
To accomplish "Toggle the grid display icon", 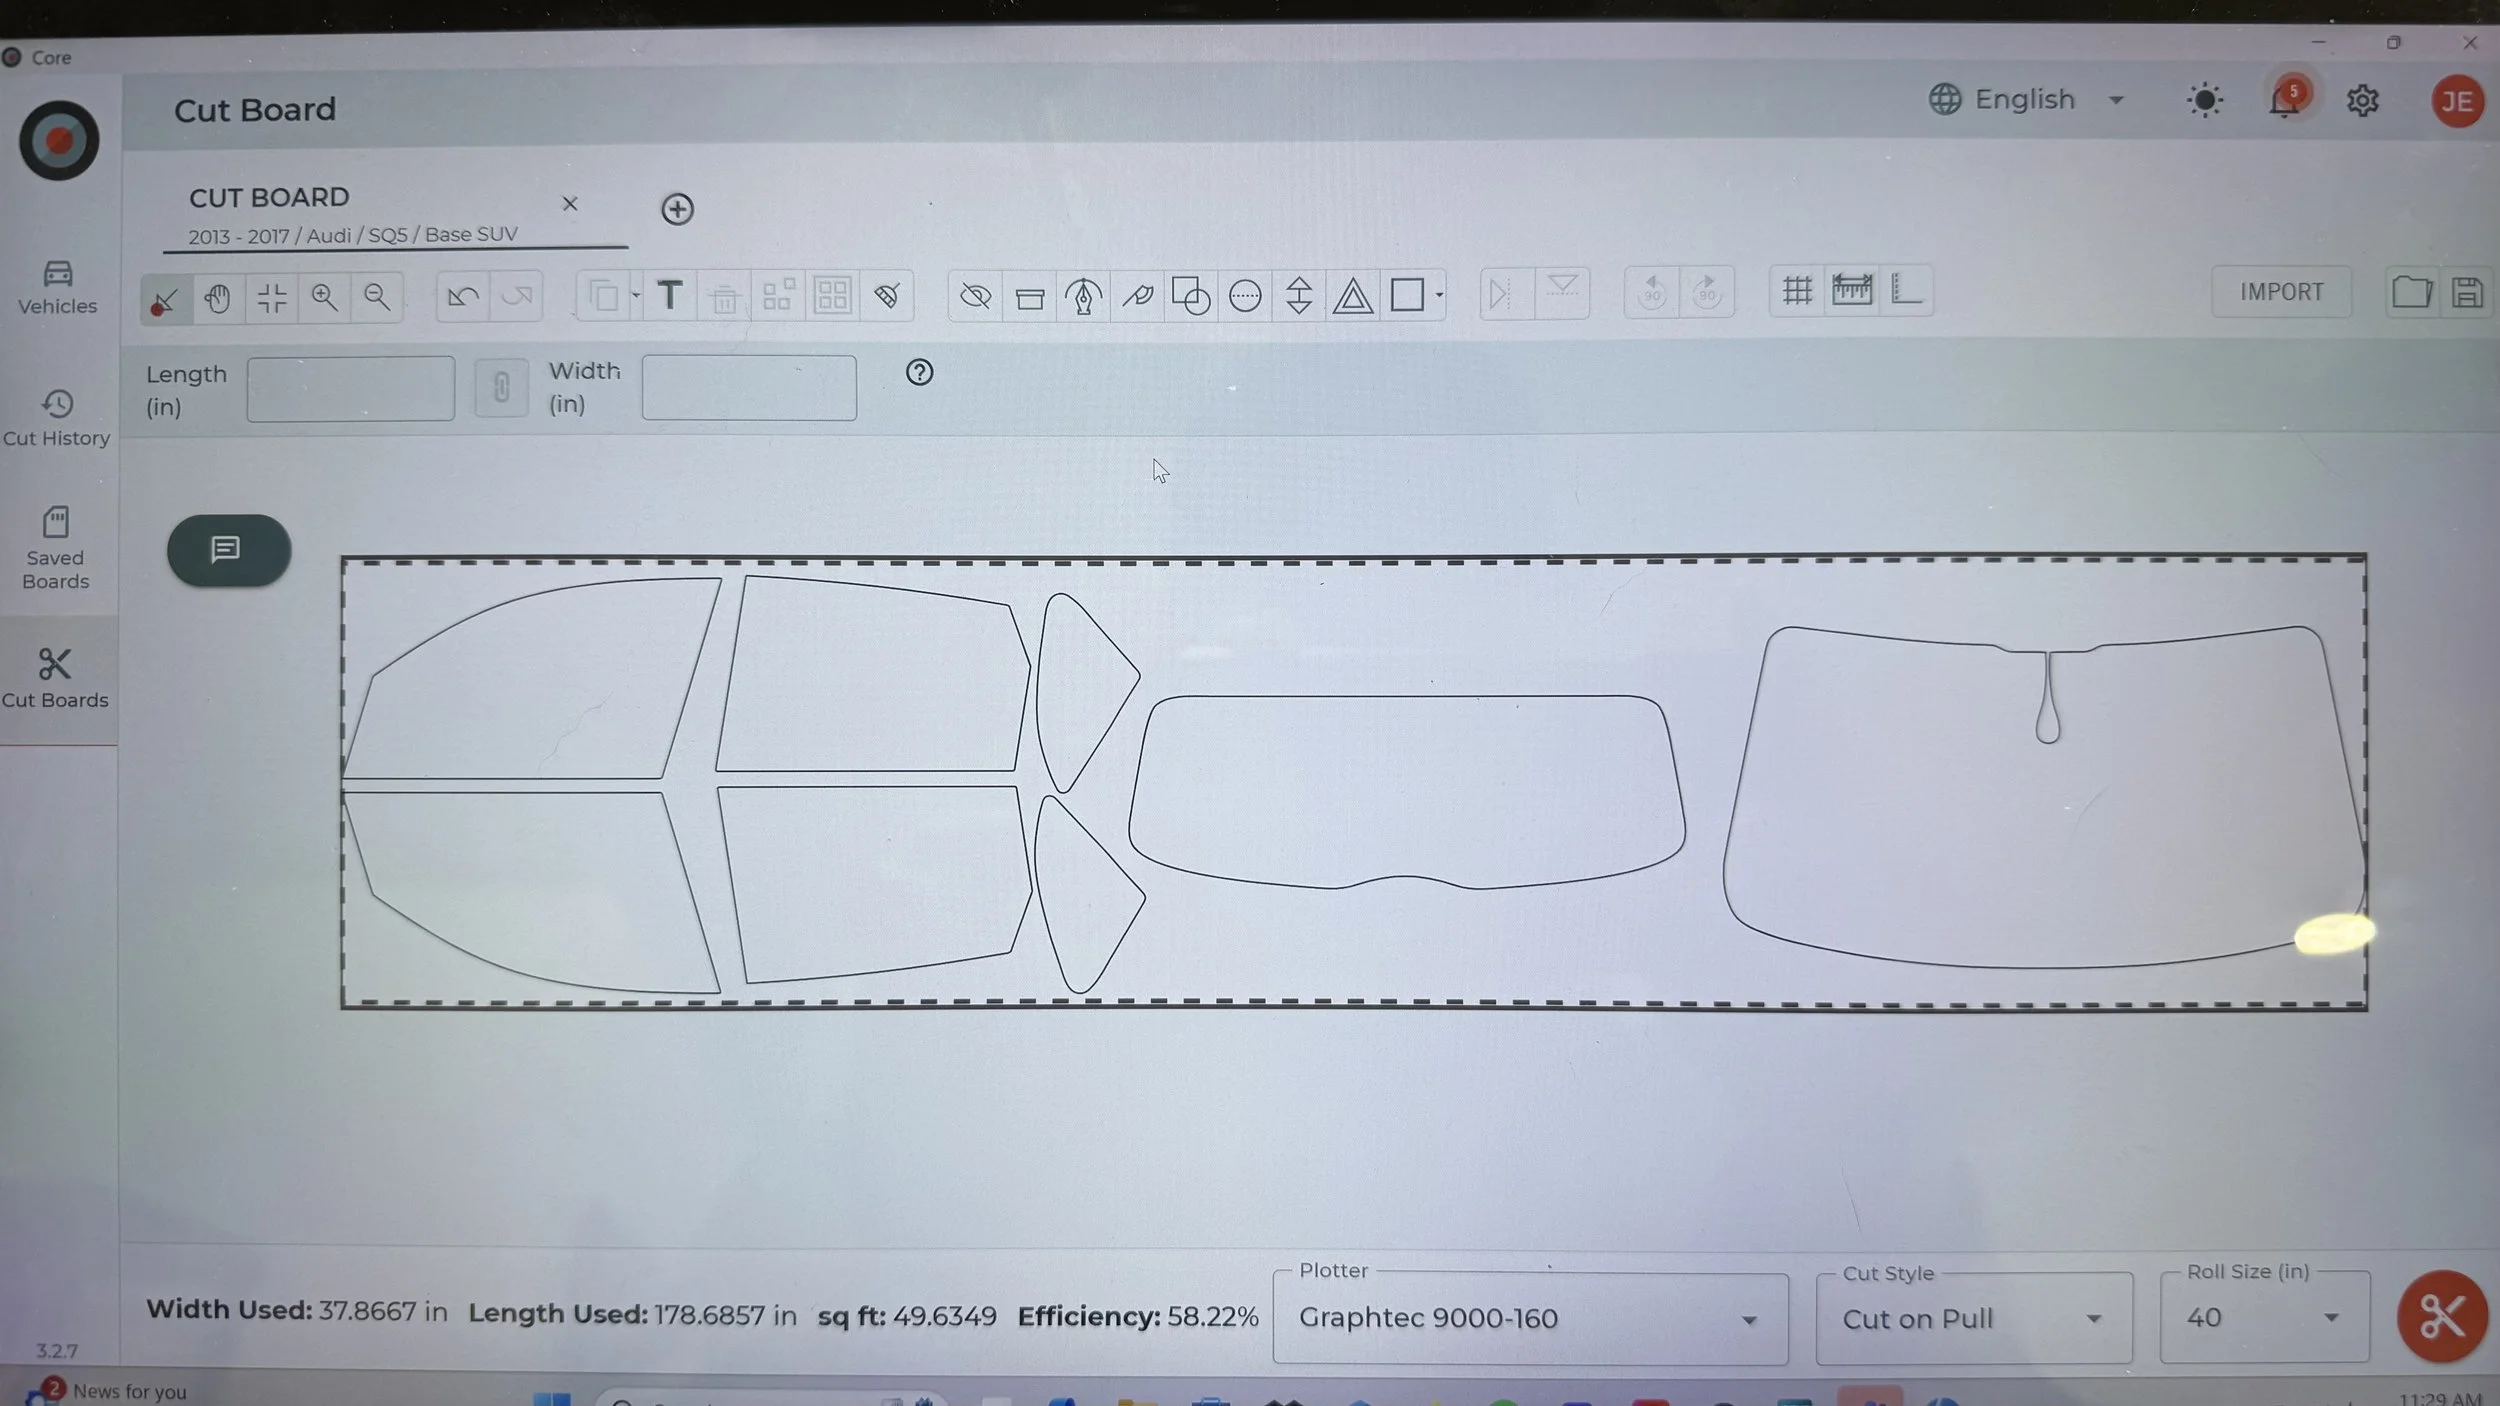I will [1796, 292].
